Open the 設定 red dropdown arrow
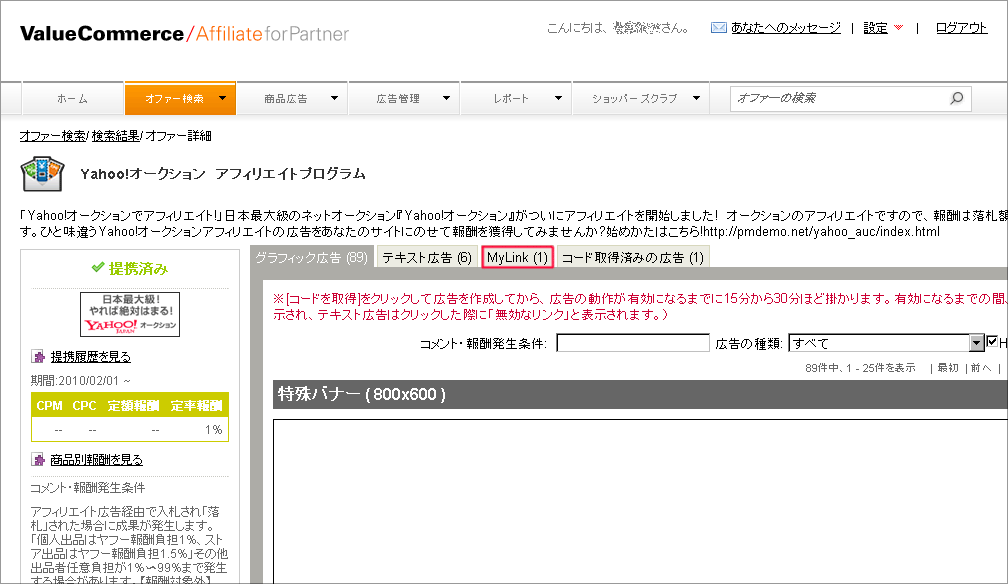 899,28
